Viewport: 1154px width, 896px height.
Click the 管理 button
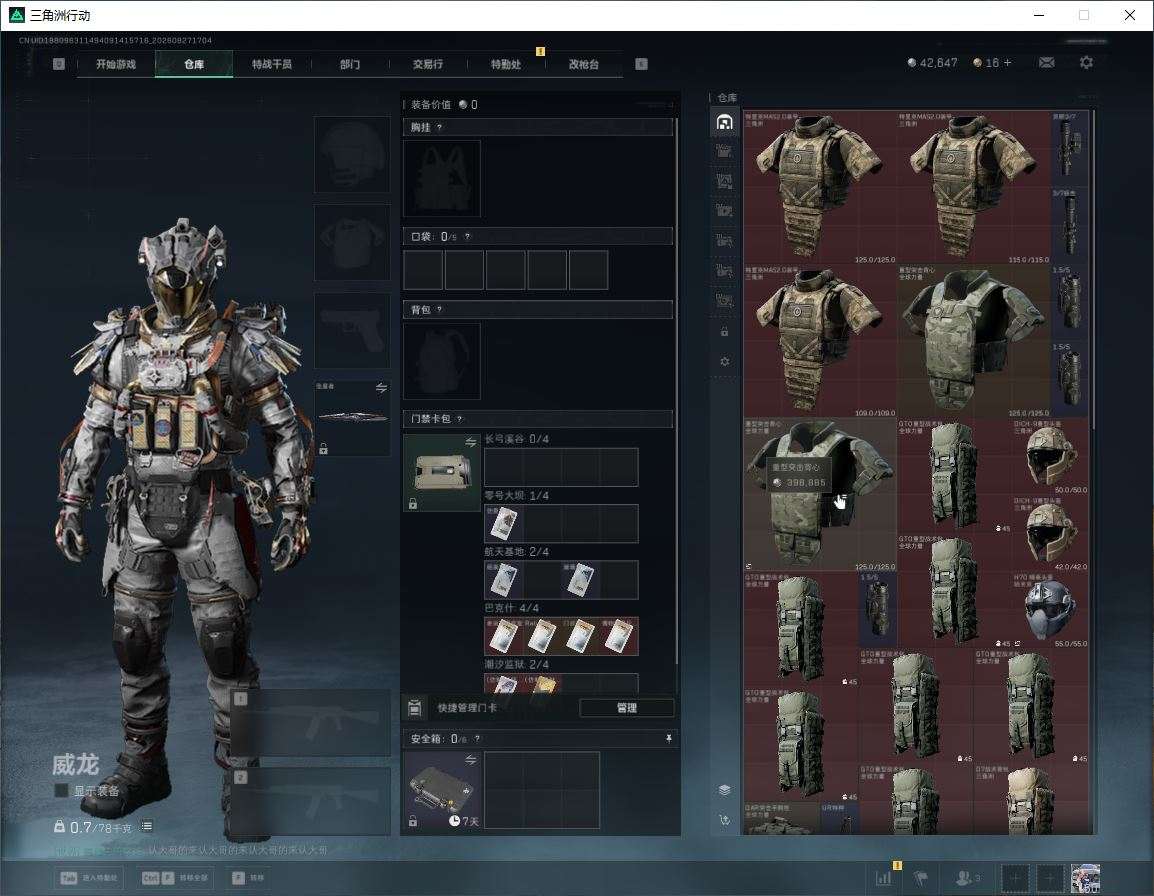tap(626, 708)
